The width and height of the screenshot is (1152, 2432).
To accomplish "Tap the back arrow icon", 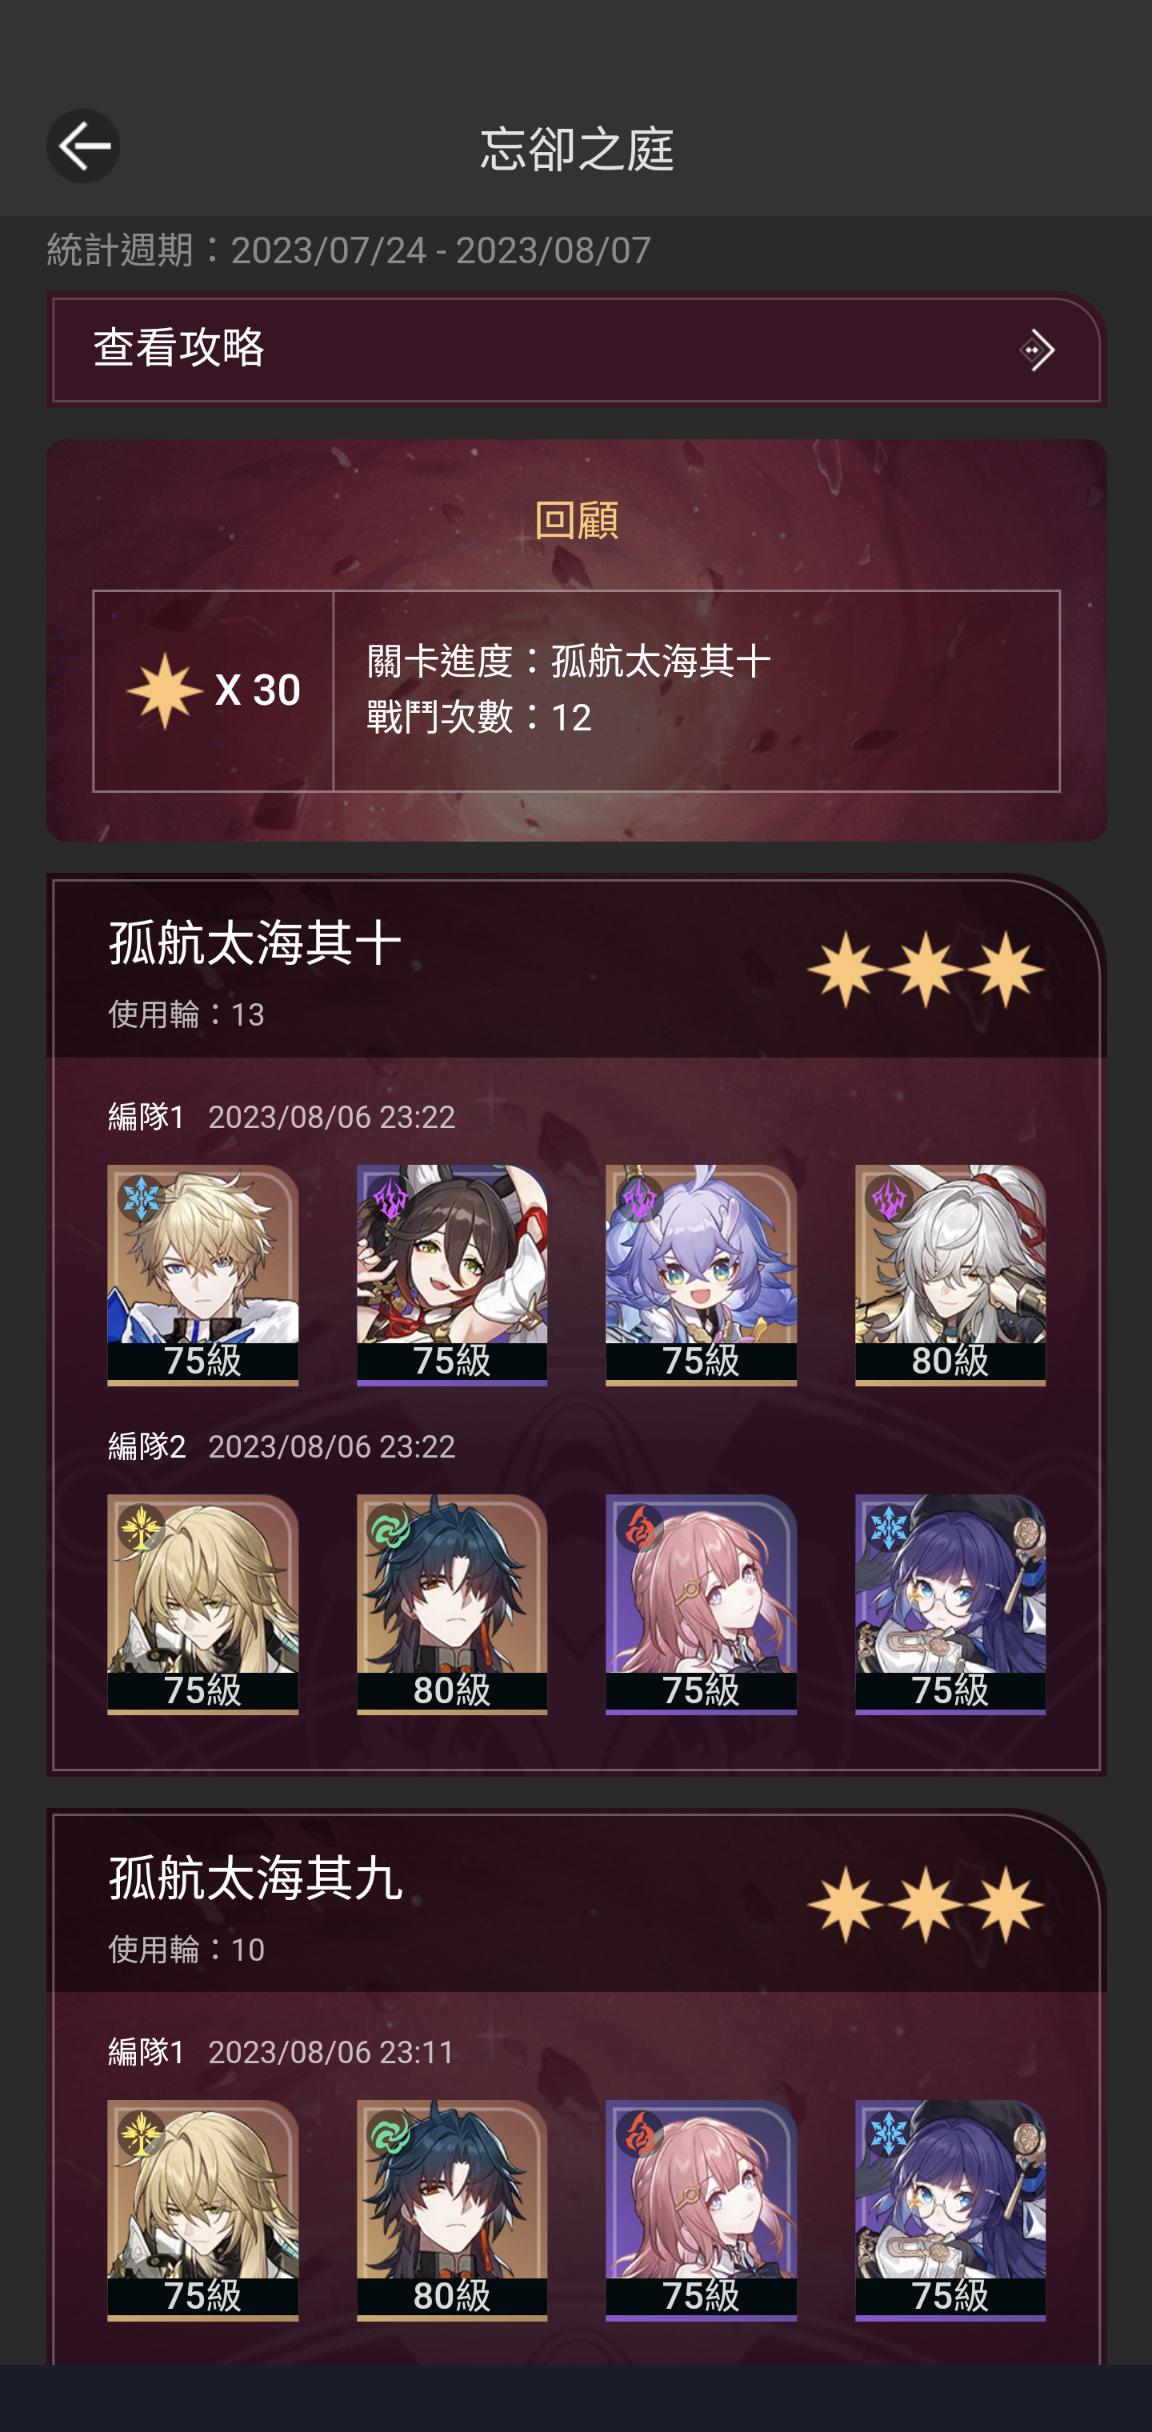I will (x=83, y=146).
